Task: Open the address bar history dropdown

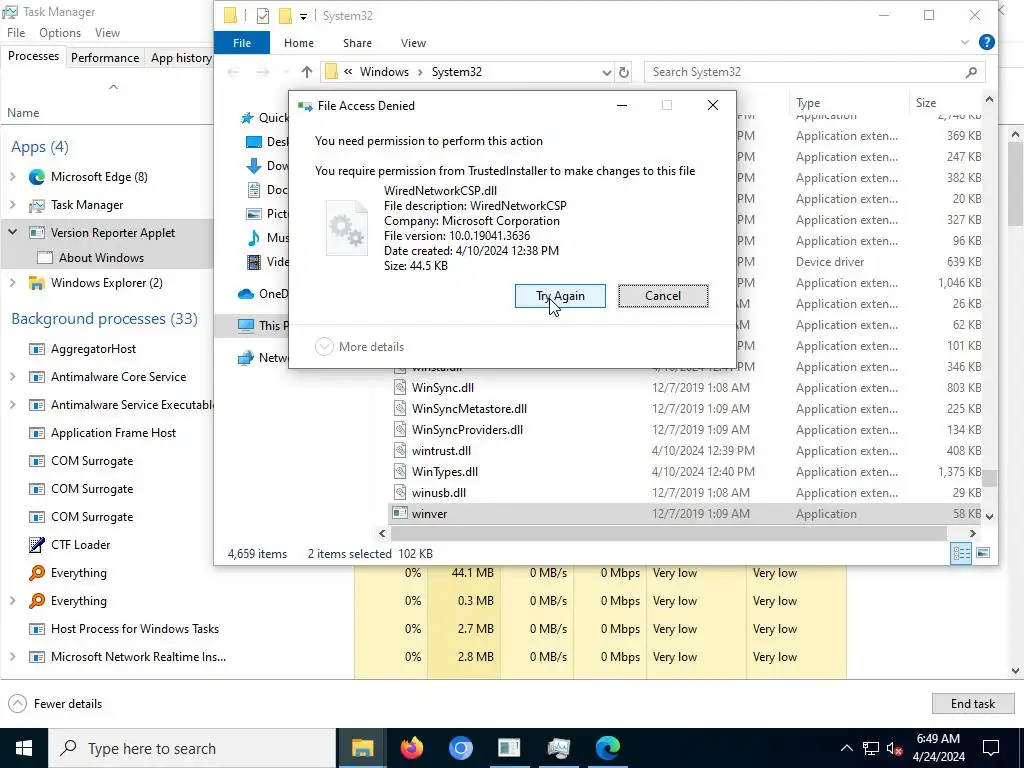Action: coord(606,72)
